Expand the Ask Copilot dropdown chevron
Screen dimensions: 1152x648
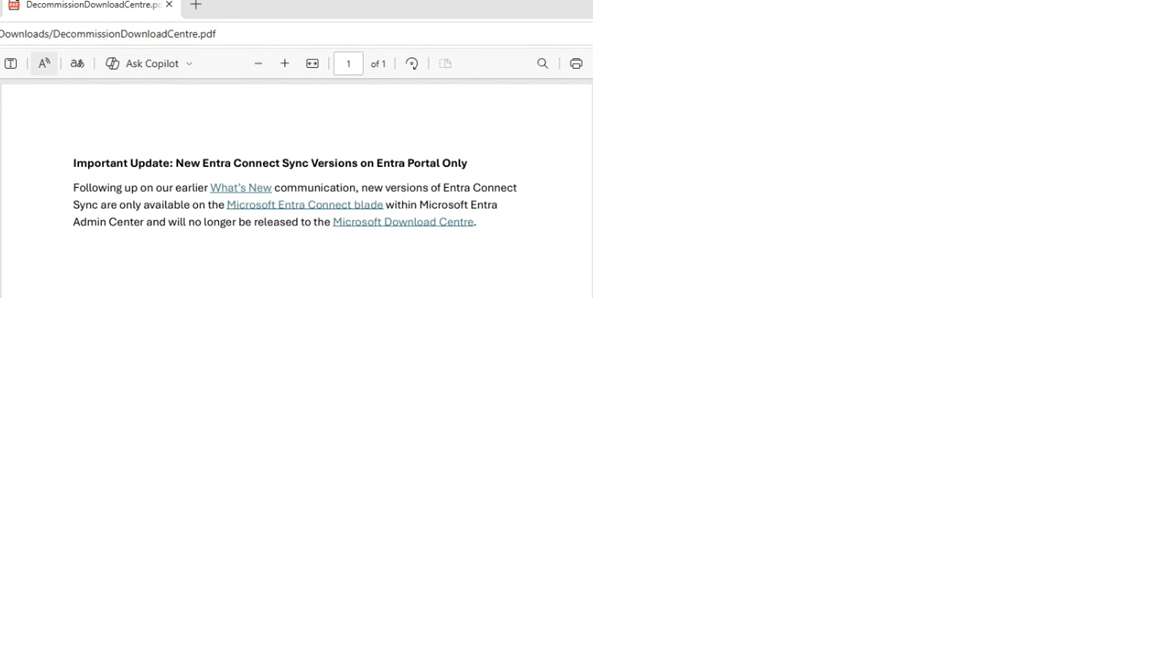pyautogui.click(x=189, y=64)
